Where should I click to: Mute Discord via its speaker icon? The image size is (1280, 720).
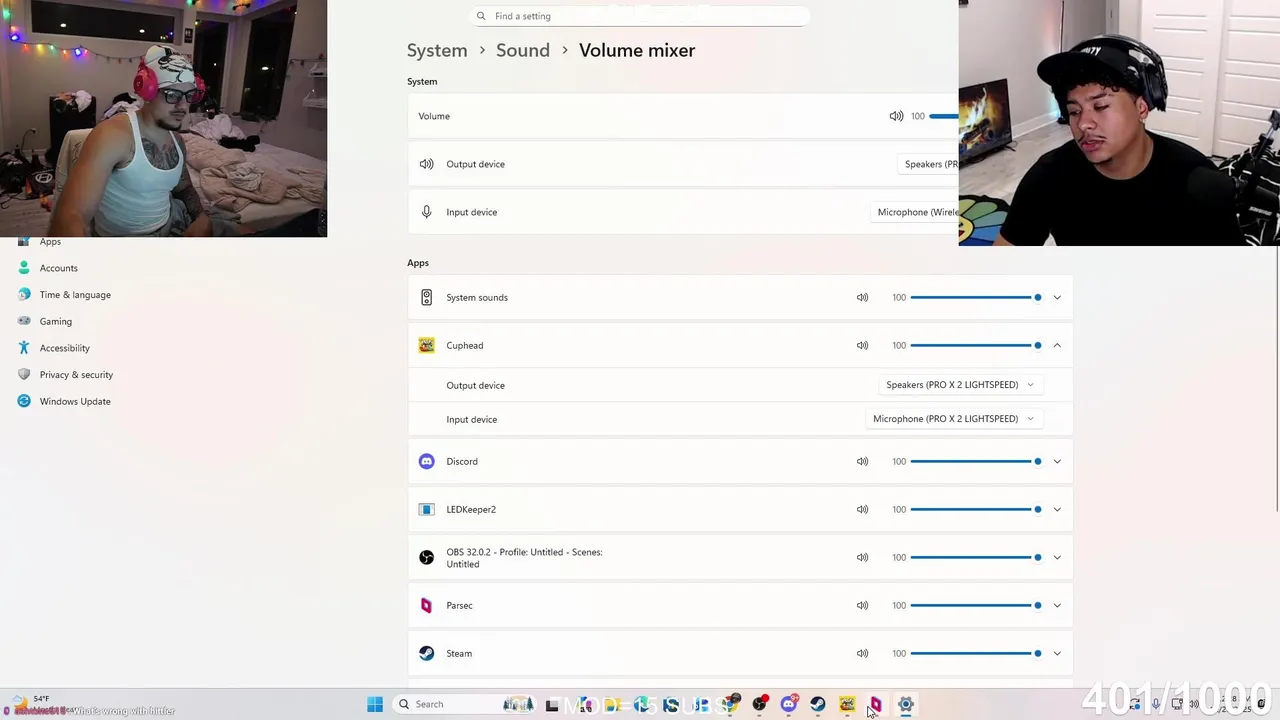tap(862, 461)
